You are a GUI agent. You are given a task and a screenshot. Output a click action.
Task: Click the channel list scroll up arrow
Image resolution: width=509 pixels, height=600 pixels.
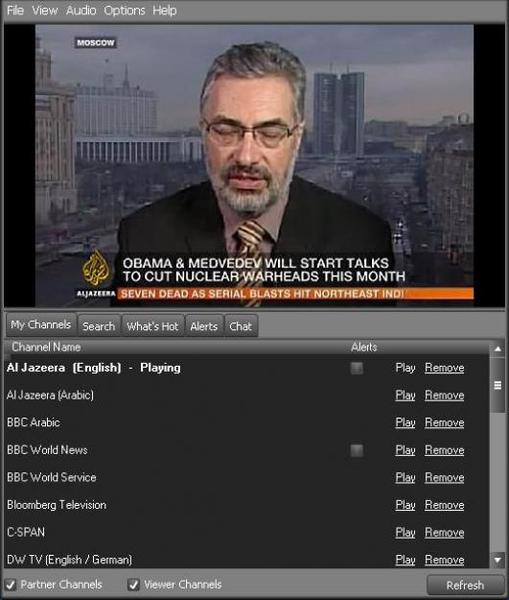[x=498, y=349]
